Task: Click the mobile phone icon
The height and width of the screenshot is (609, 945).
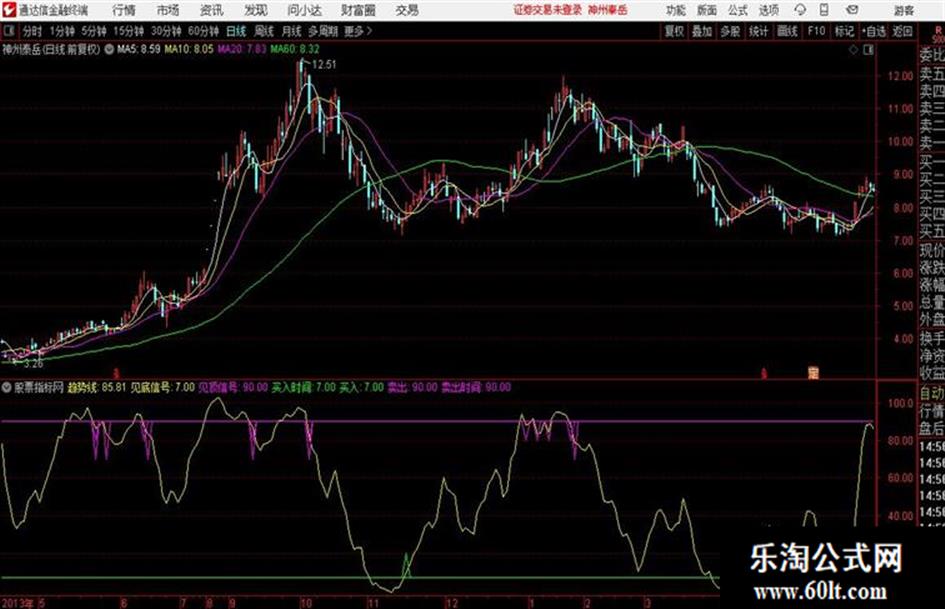Action: click(x=824, y=10)
